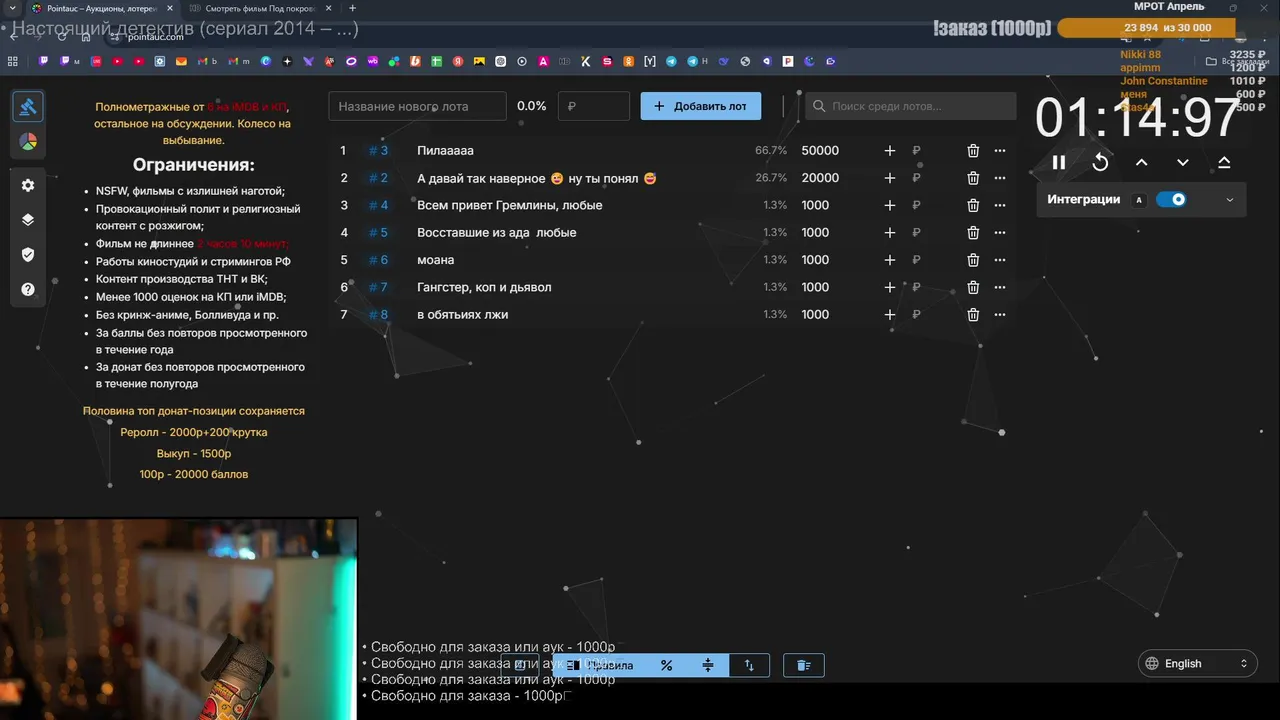Focus the 'Название нового лота' input field
The image size is (1280, 720).
tap(417, 106)
